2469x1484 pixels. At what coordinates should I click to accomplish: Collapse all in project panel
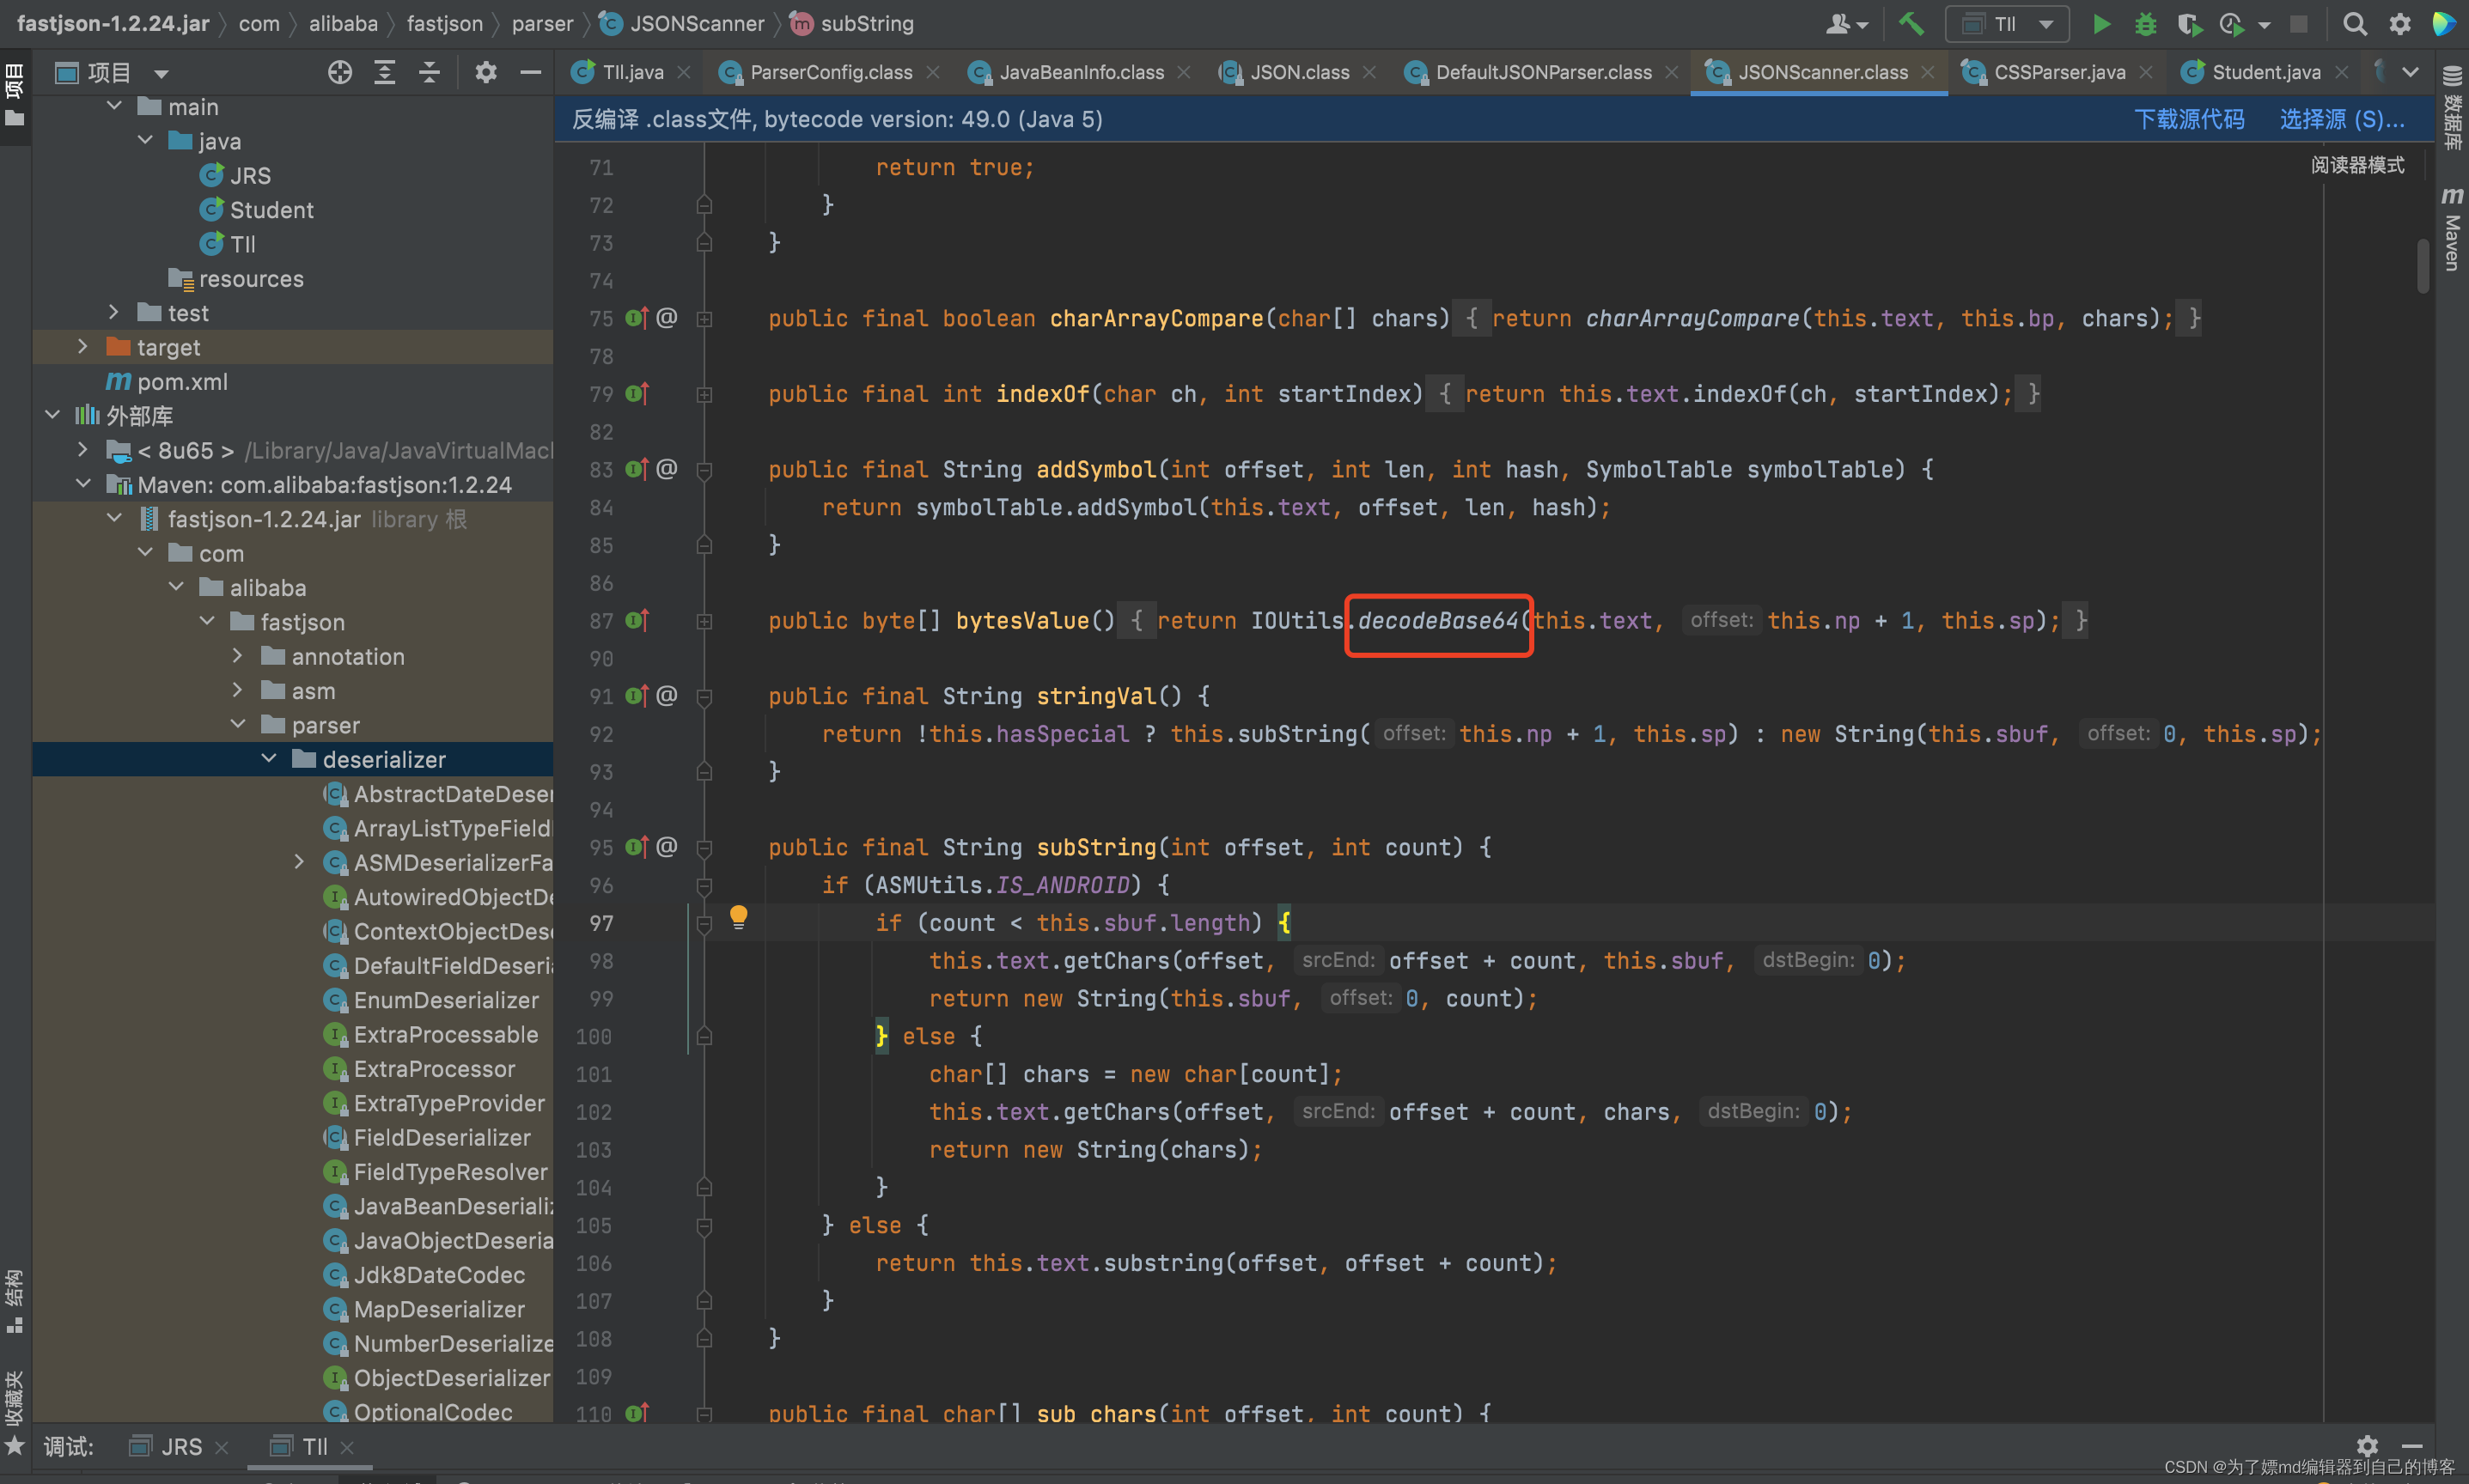(429, 72)
